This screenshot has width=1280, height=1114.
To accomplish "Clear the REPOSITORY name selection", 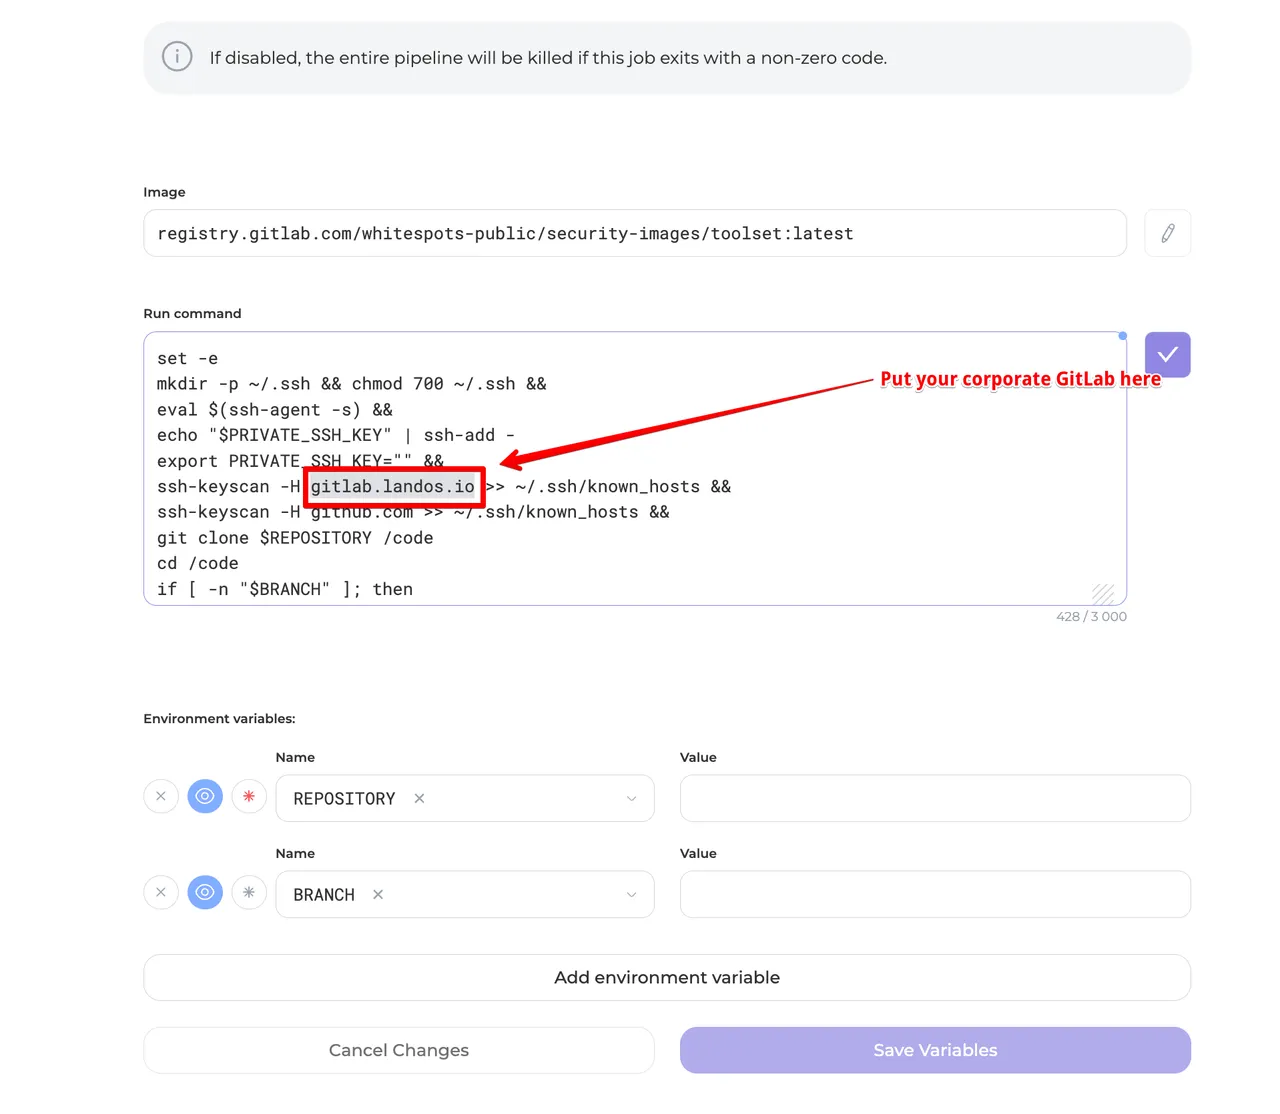I will (419, 798).
